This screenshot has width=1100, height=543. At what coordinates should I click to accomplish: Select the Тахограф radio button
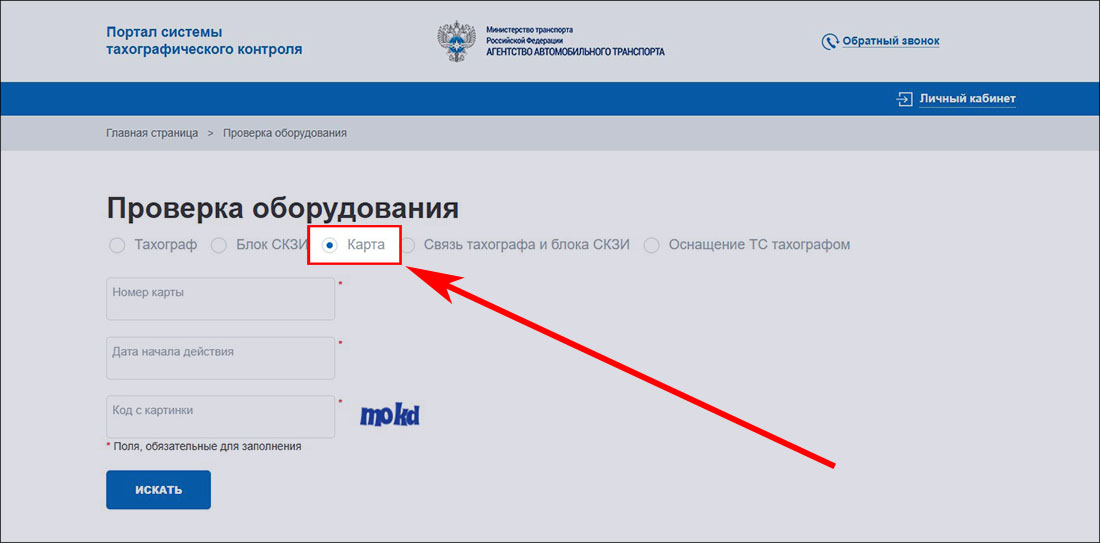pos(118,246)
